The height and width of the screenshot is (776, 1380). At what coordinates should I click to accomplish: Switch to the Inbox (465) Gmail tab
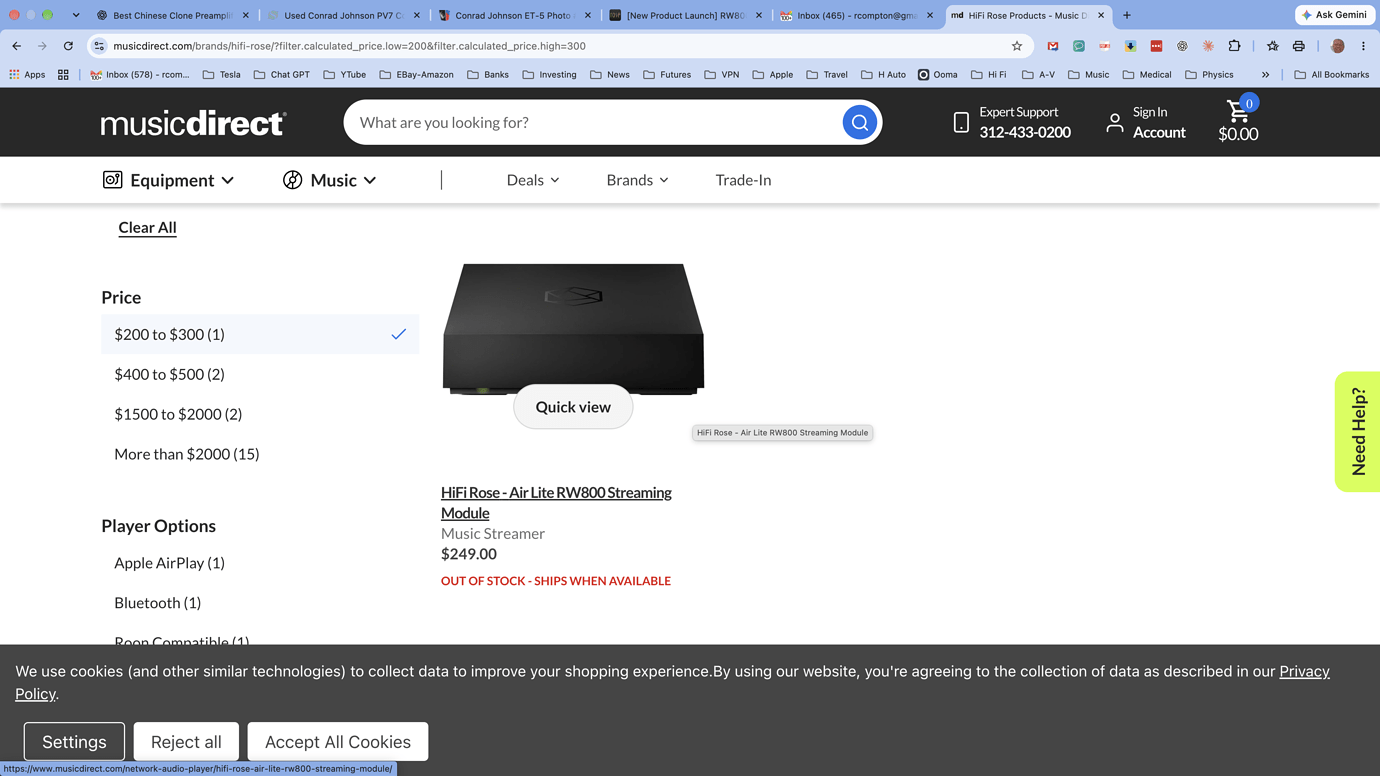[x=857, y=15]
